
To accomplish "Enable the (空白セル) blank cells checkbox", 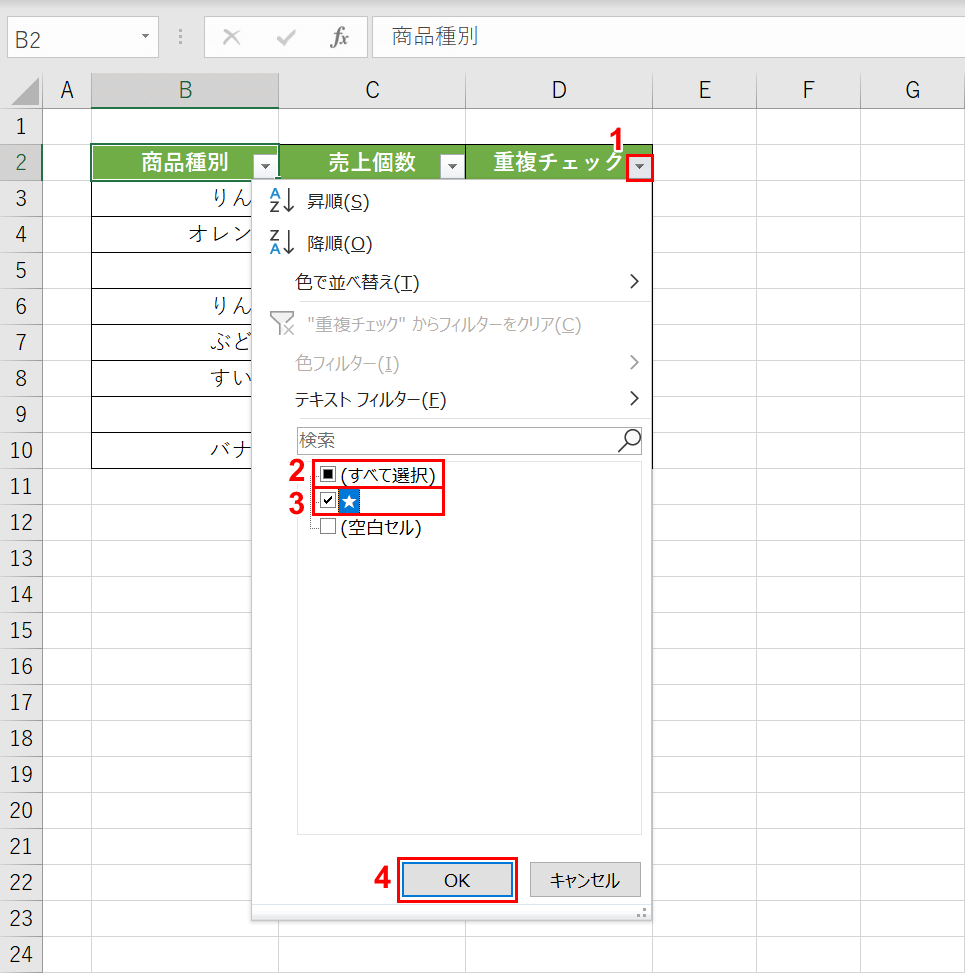I will point(325,527).
